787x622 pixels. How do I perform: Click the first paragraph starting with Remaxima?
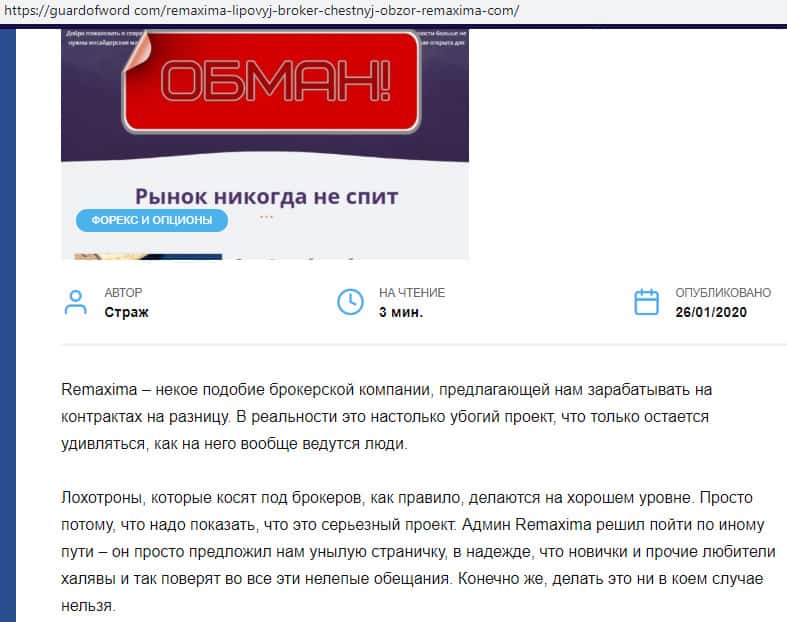[x=386, y=417]
